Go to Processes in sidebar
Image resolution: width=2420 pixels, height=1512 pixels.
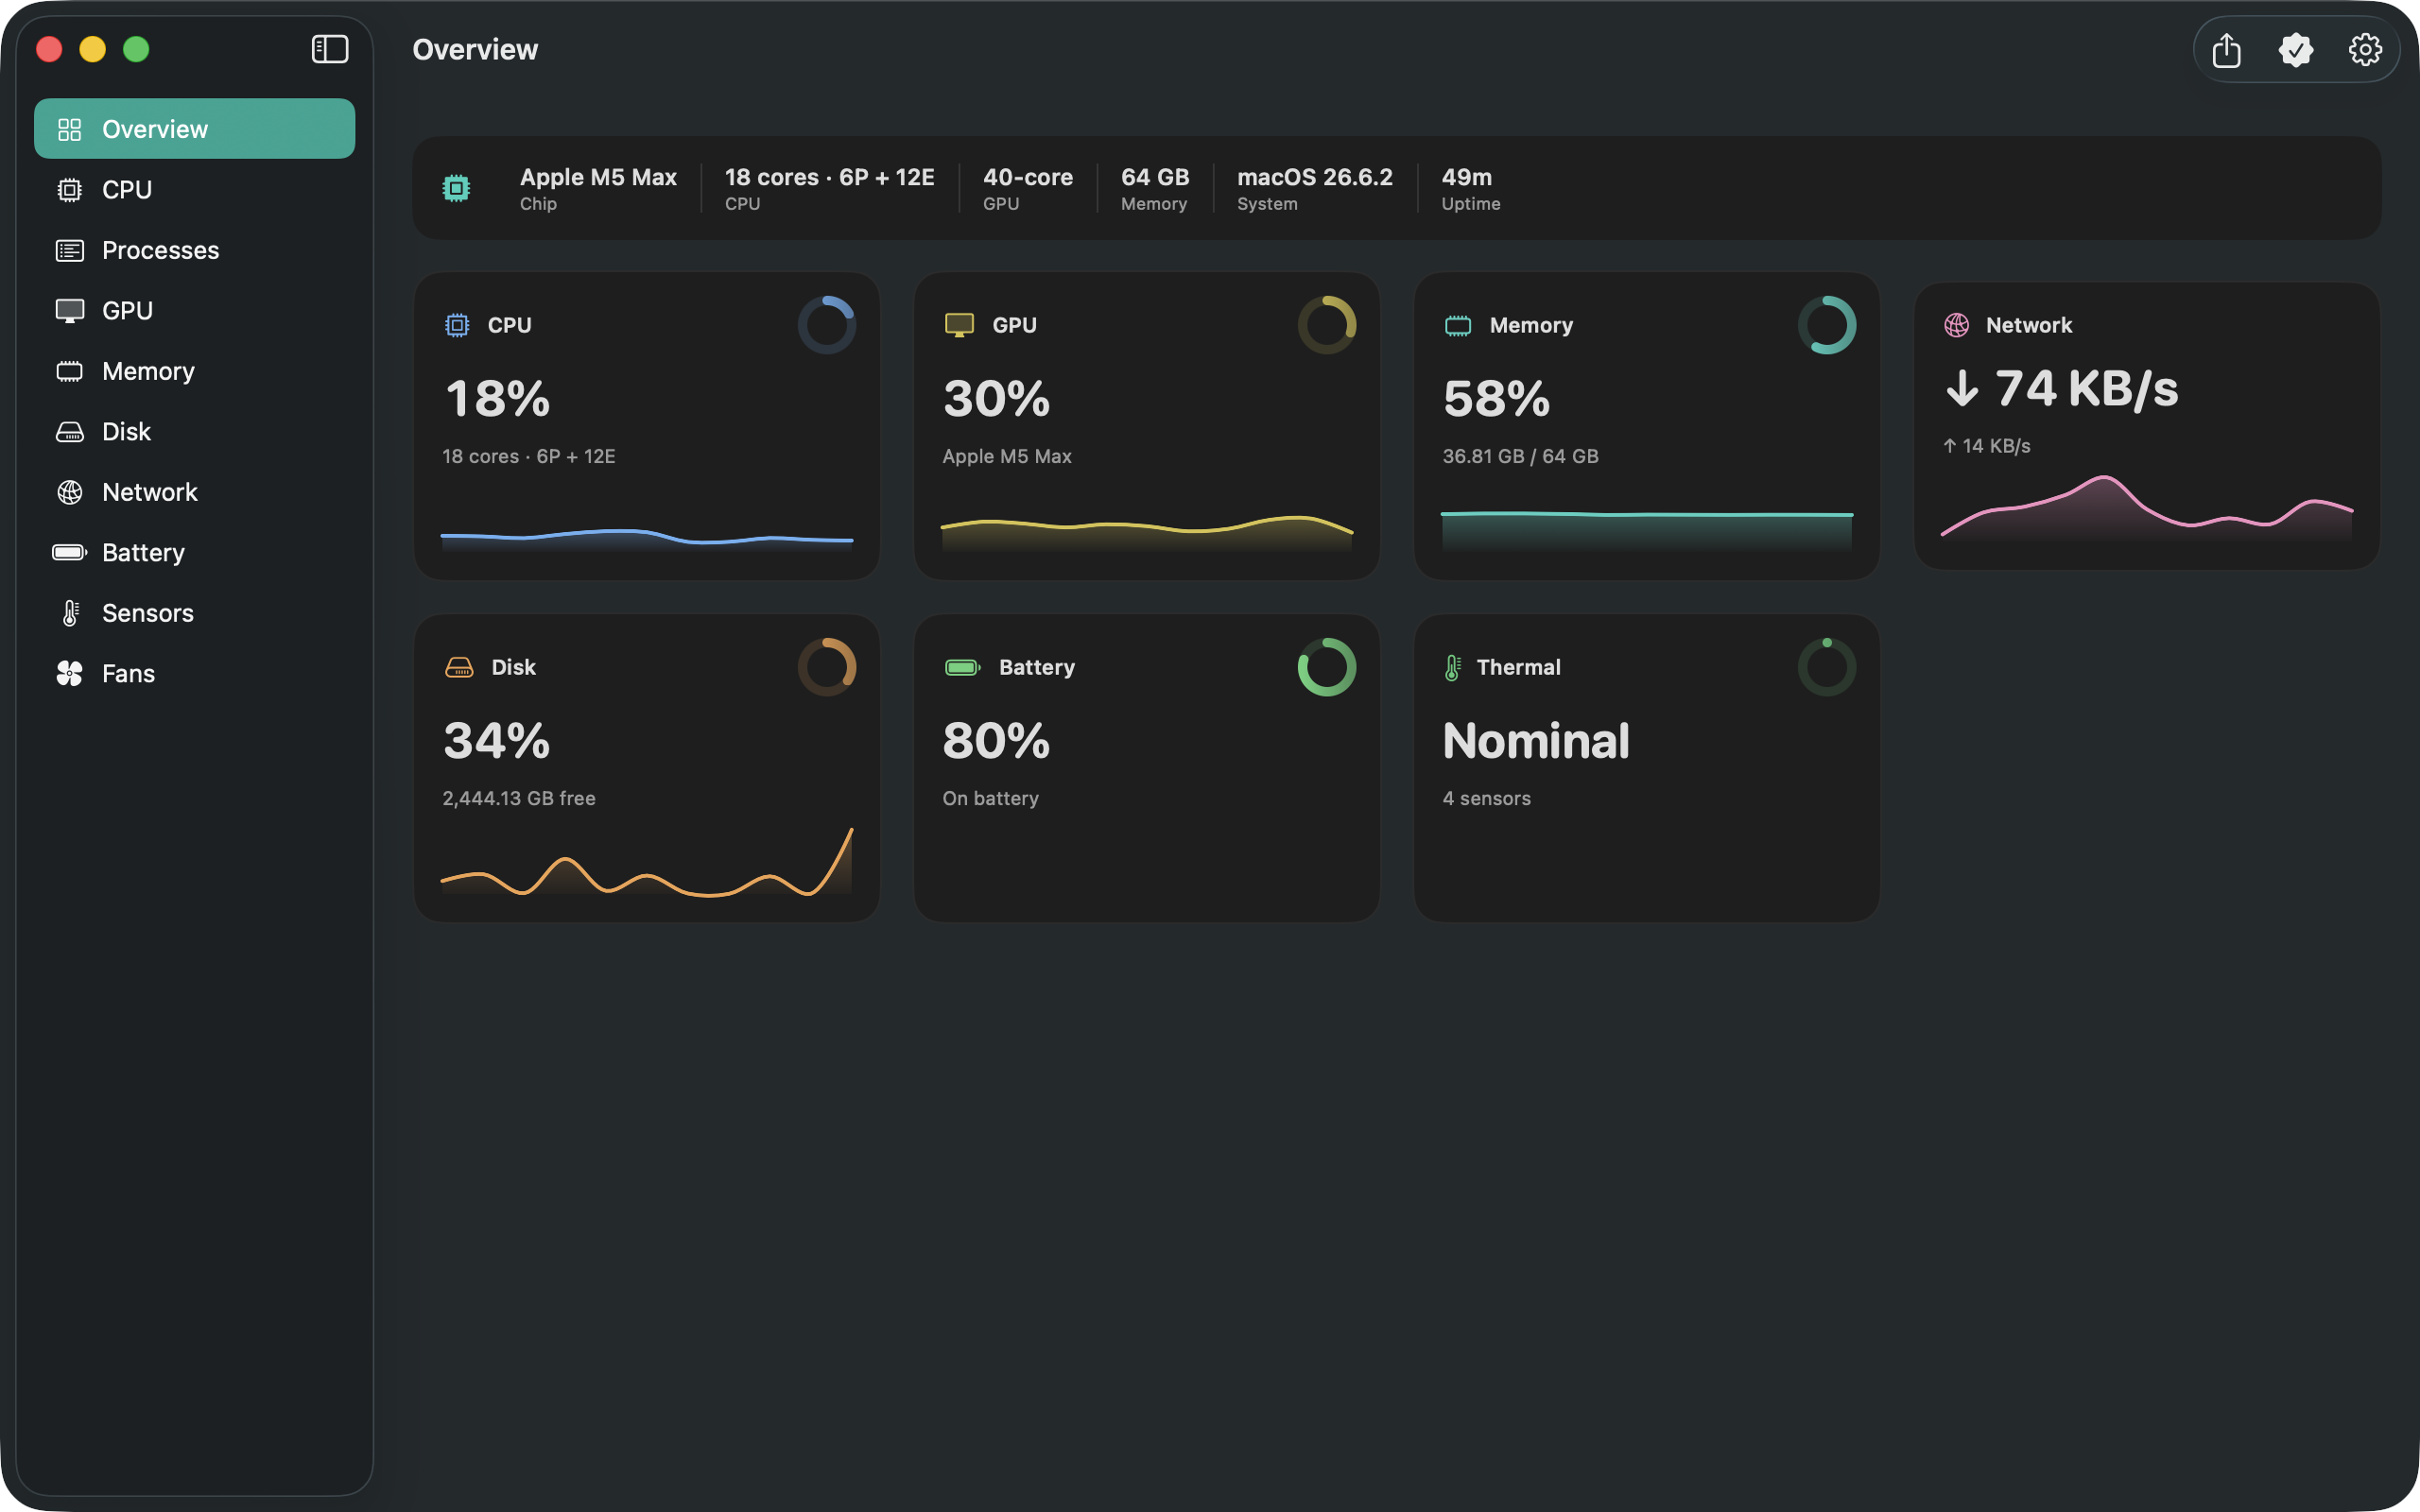194,250
